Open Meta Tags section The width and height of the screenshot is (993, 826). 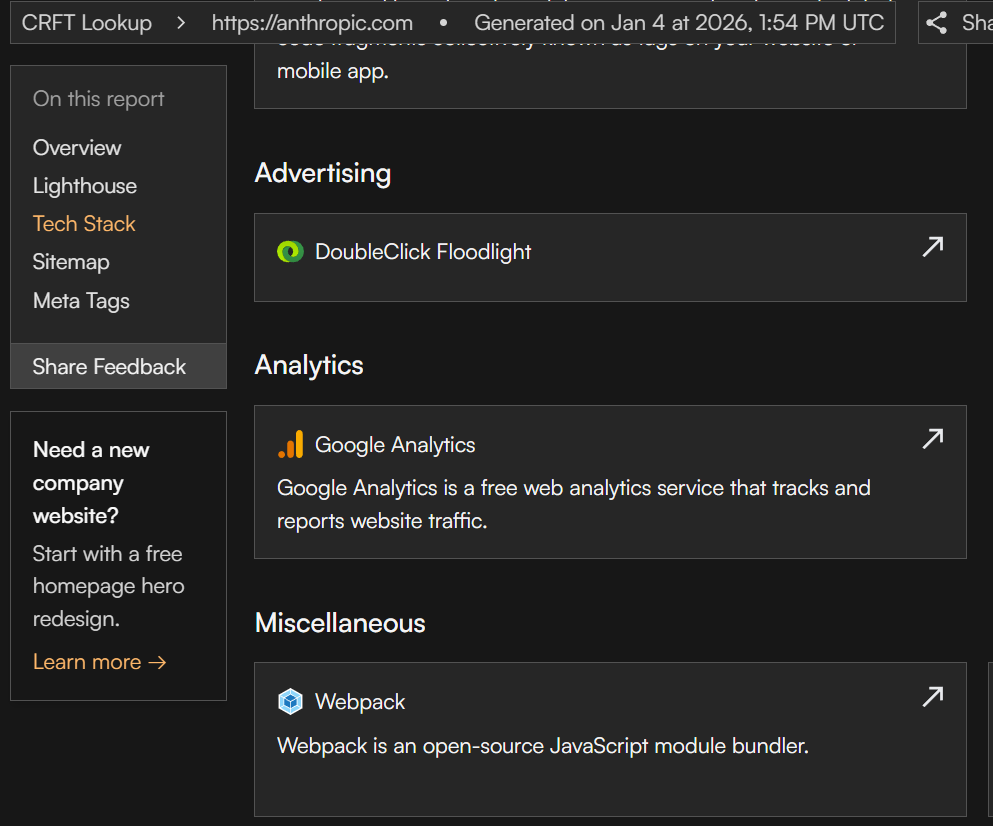81,301
